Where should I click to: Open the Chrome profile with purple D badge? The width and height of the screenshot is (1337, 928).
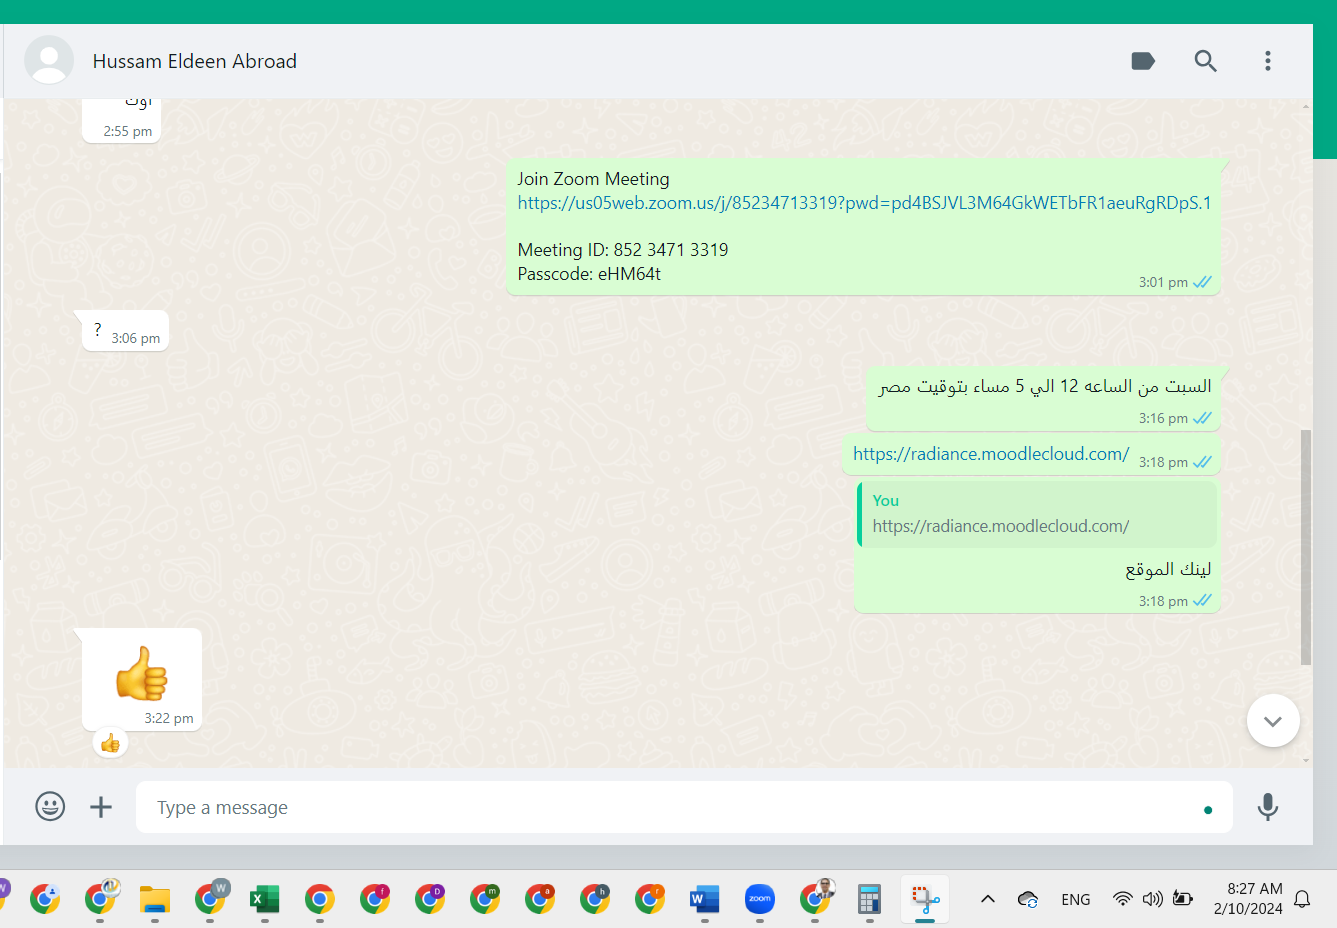[430, 899]
